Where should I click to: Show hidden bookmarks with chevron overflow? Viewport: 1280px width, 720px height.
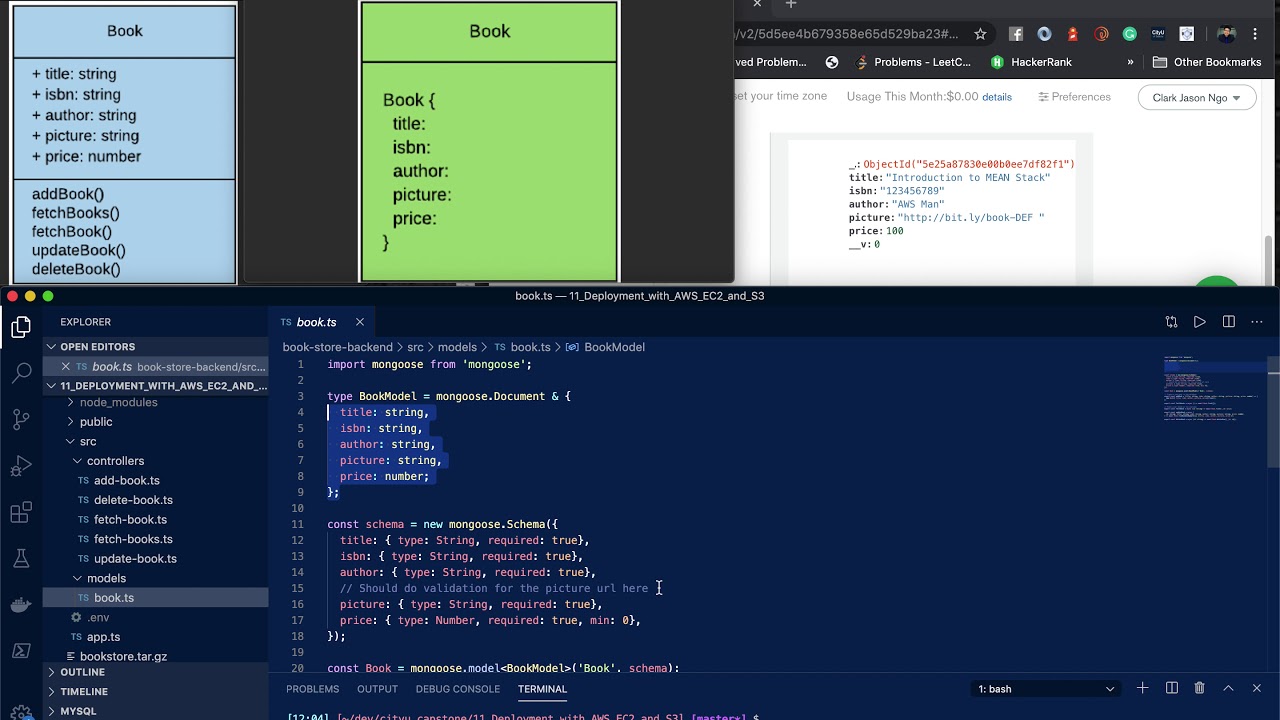1130,62
